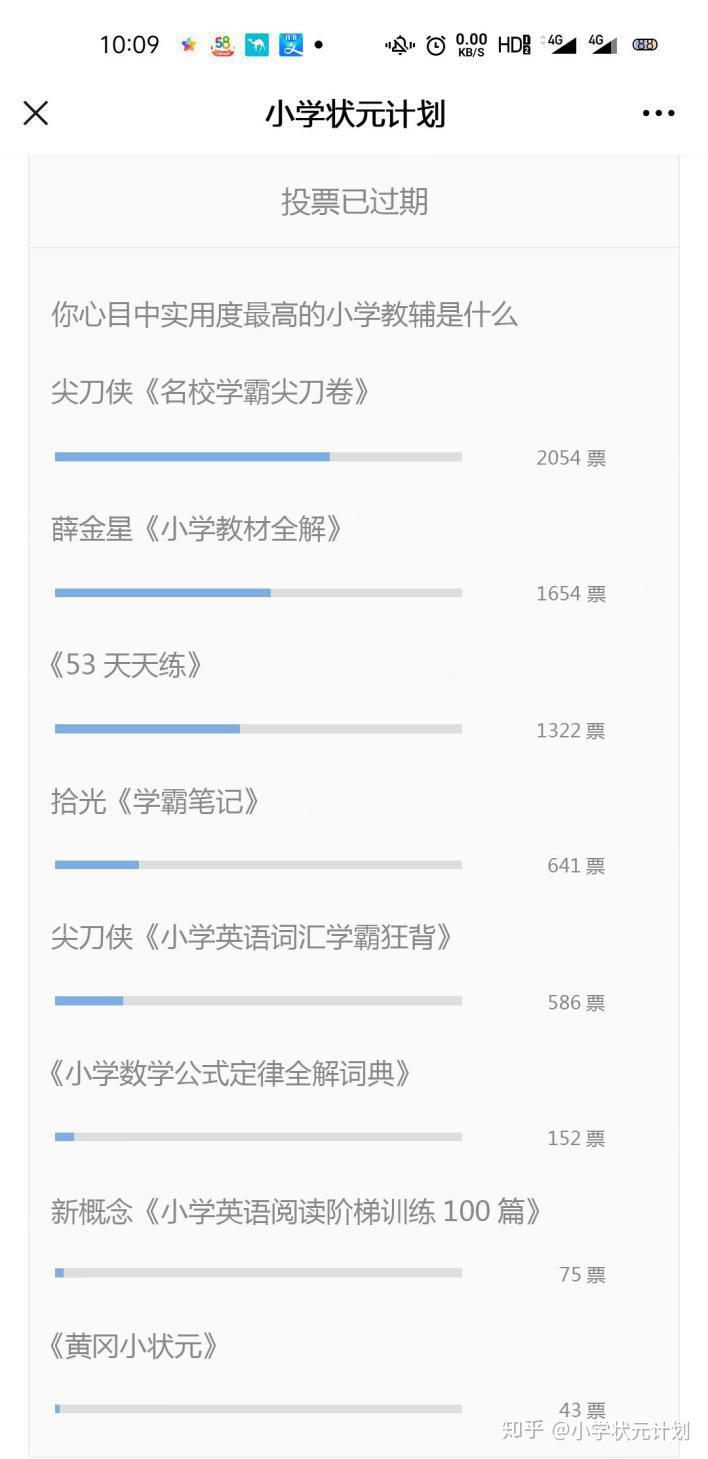Close the 小学状元计划 page
Viewport: 708px width, 1459px height.
tap(36, 113)
